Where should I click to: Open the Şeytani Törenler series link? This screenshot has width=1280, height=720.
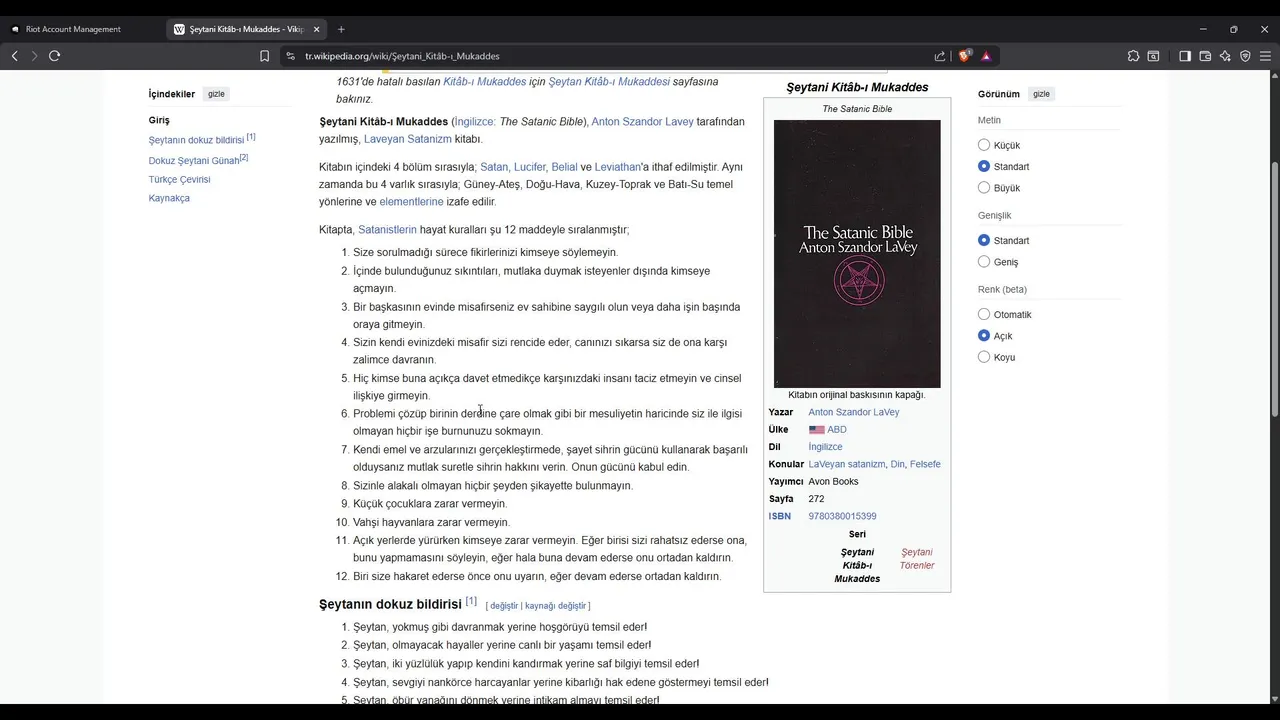[x=917, y=559]
